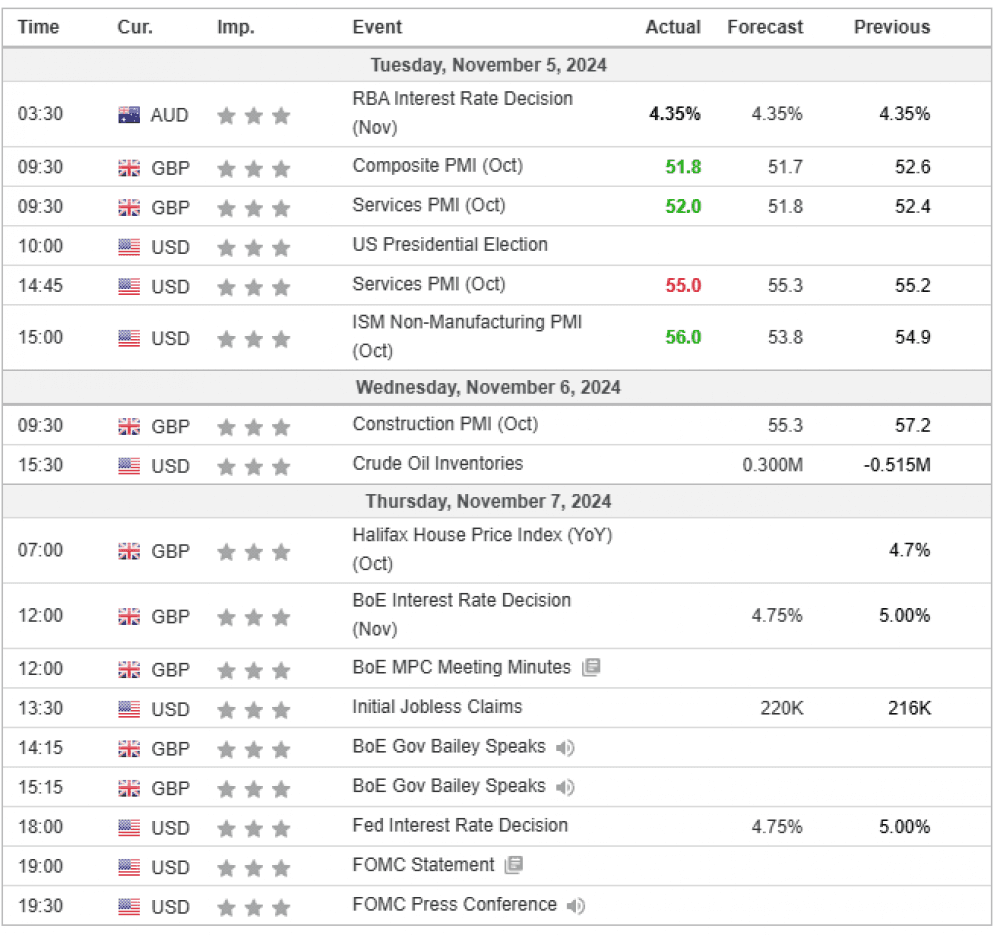Click the UK flag in the BoE Interest Rate Decision row
The image size is (1000, 935).
129,617
